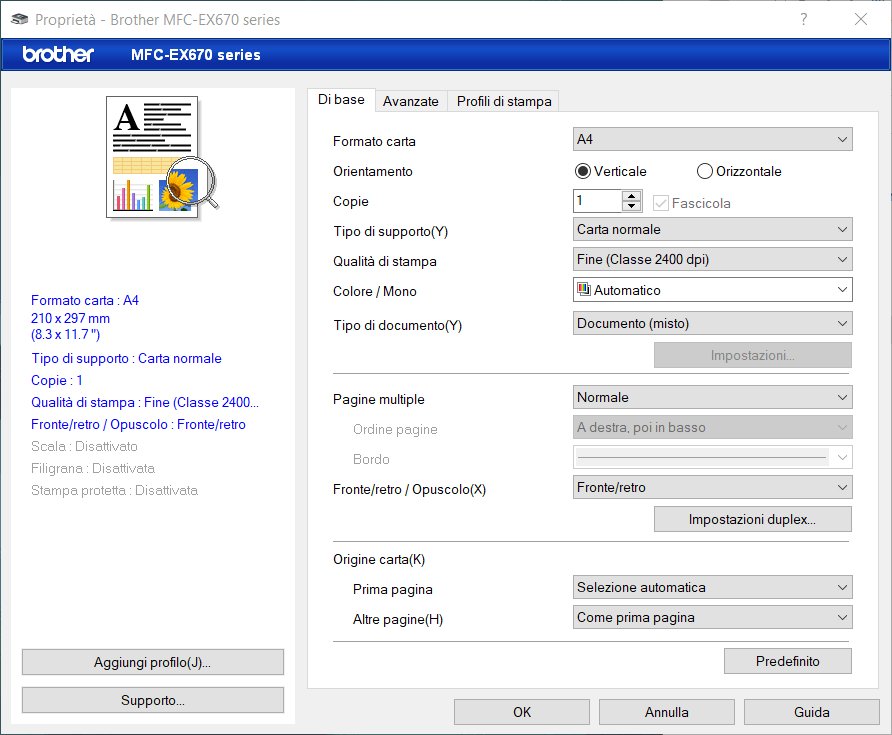Increase copies with the up arrow
892x735 pixels.
point(631,196)
